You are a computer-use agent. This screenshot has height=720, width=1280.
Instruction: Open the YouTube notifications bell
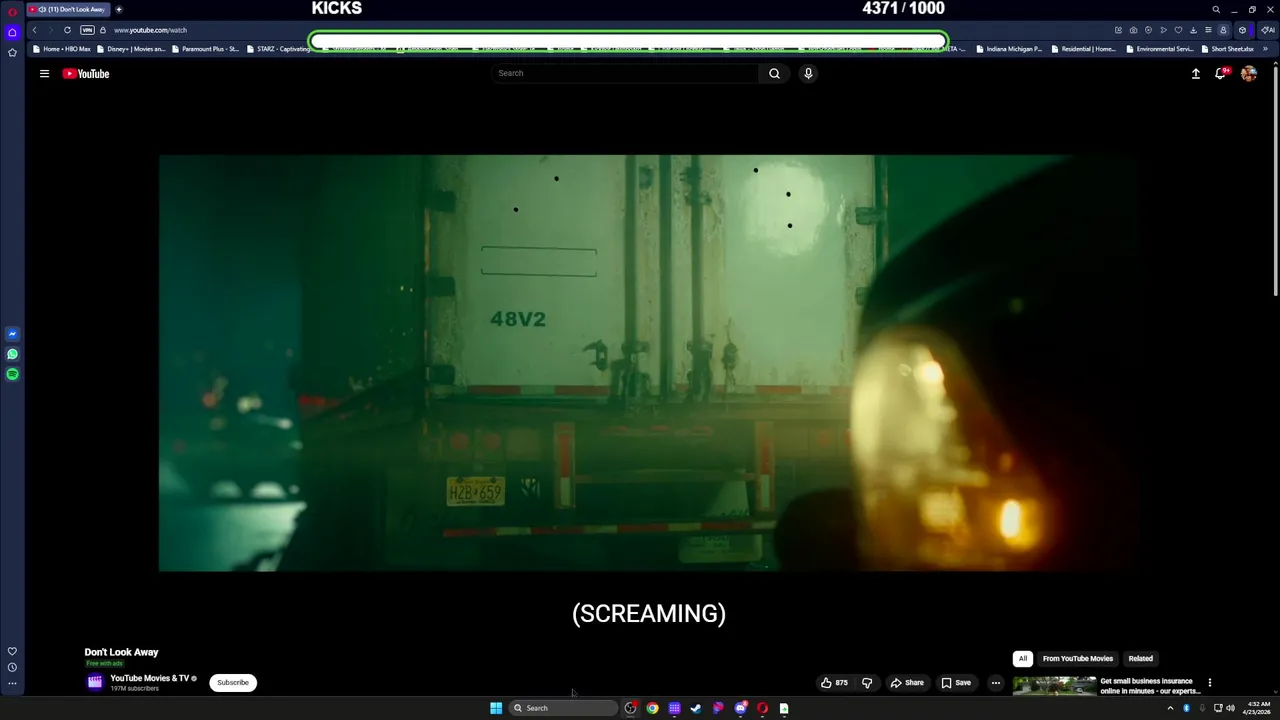(x=1221, y=73)
